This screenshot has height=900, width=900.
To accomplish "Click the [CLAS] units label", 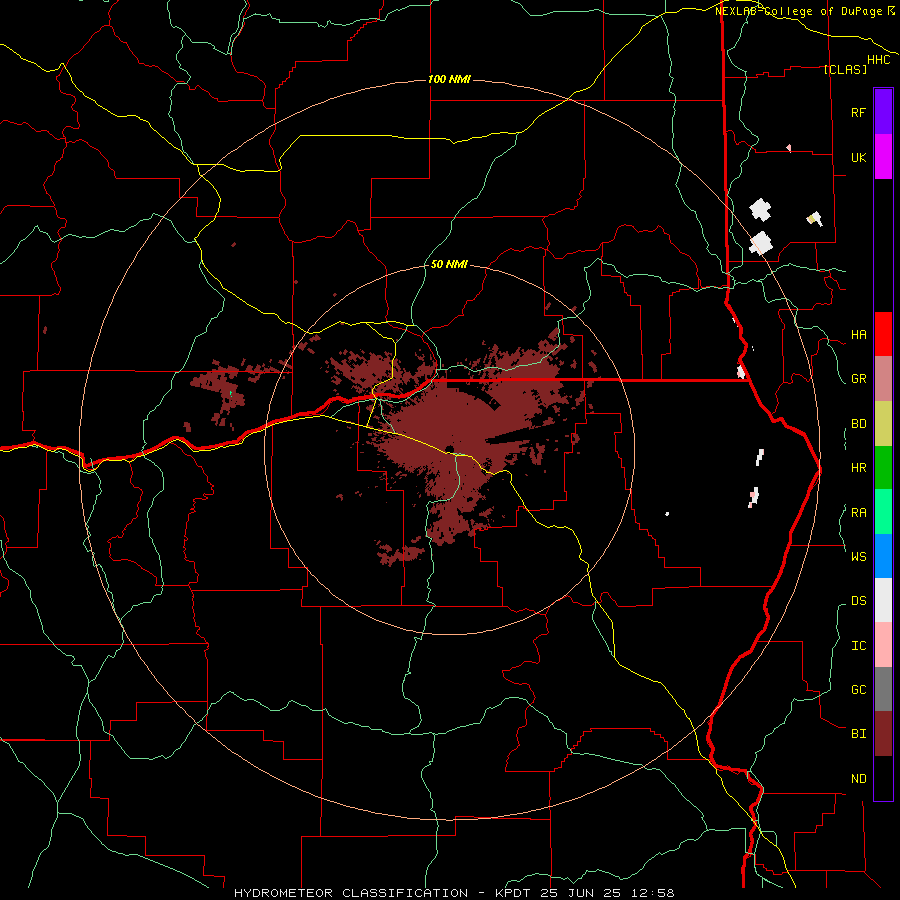I will click(845, 69).
